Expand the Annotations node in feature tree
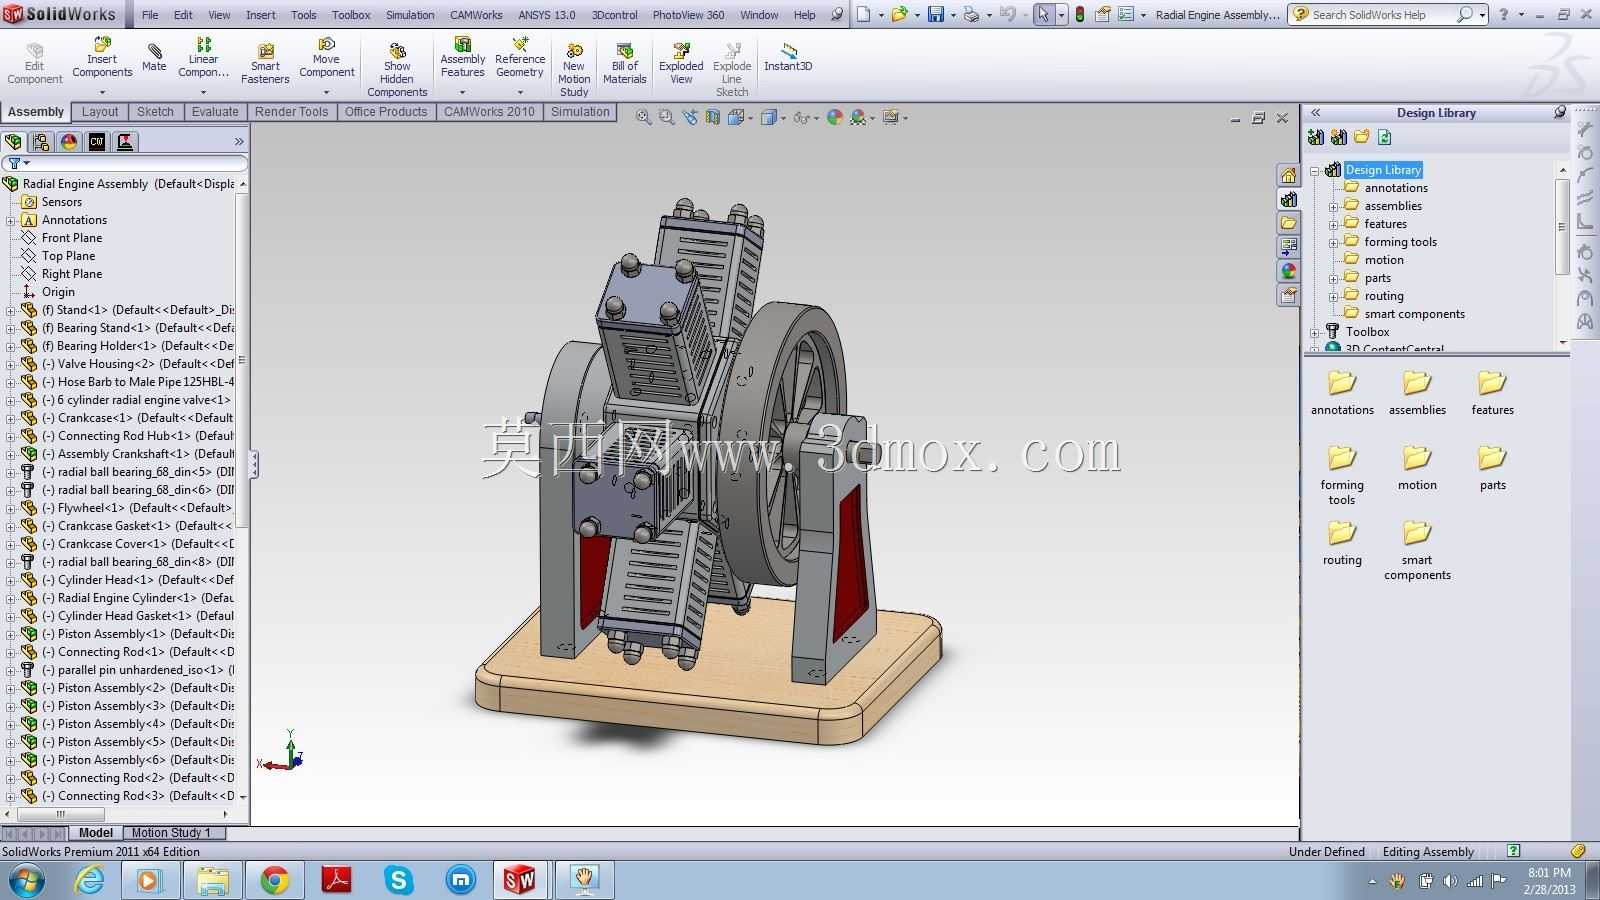 coord(11,220)
